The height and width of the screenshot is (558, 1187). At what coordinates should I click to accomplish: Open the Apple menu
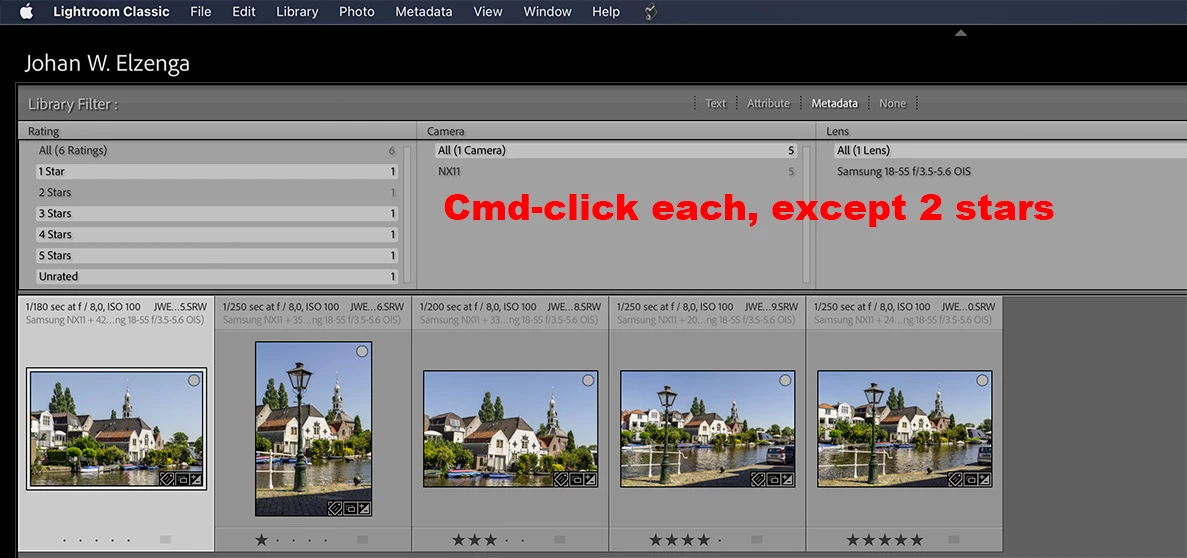[26, 11]
